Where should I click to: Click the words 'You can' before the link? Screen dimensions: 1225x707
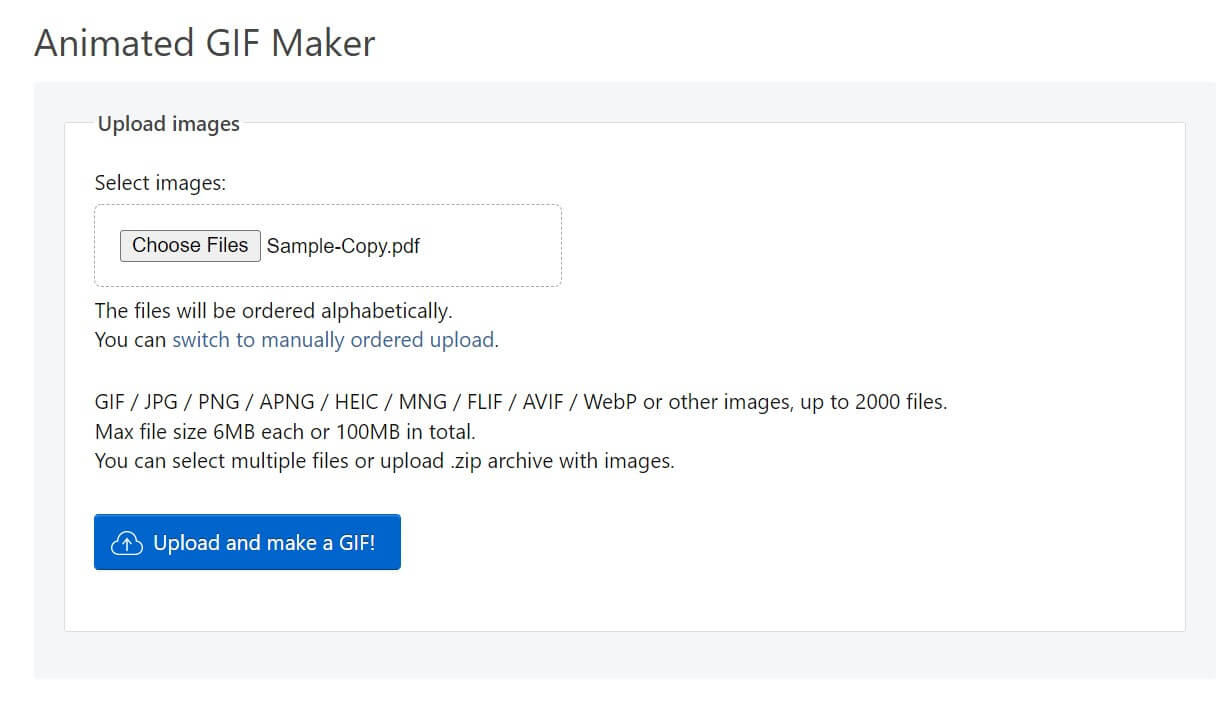point(130,340)
